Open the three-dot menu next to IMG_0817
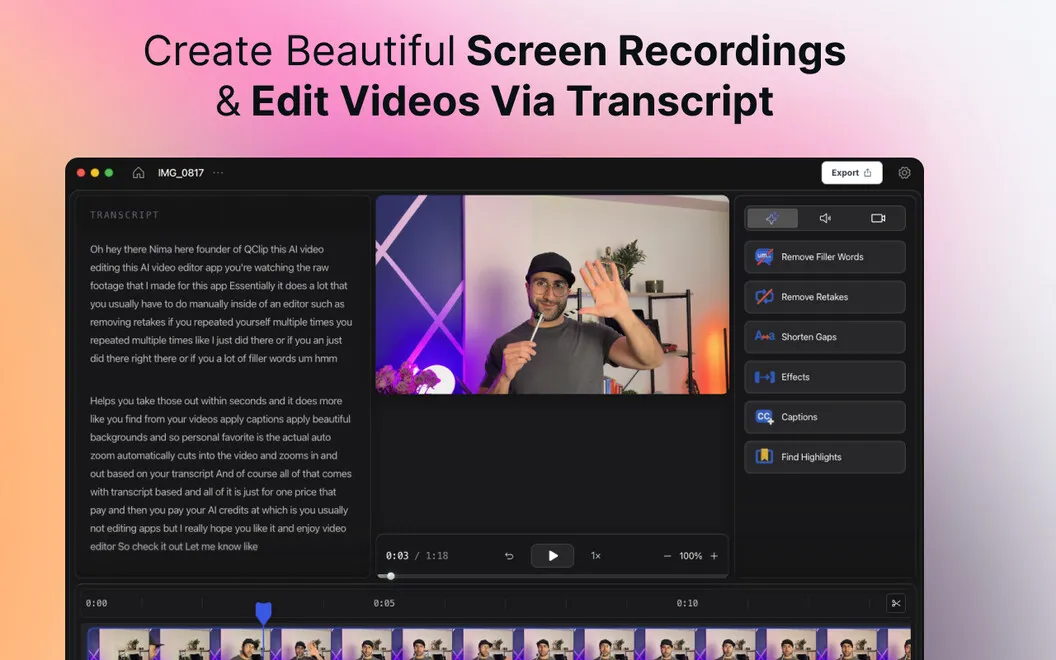The height and width of the screenshot is (660, 1056). (x=218, y=173)
